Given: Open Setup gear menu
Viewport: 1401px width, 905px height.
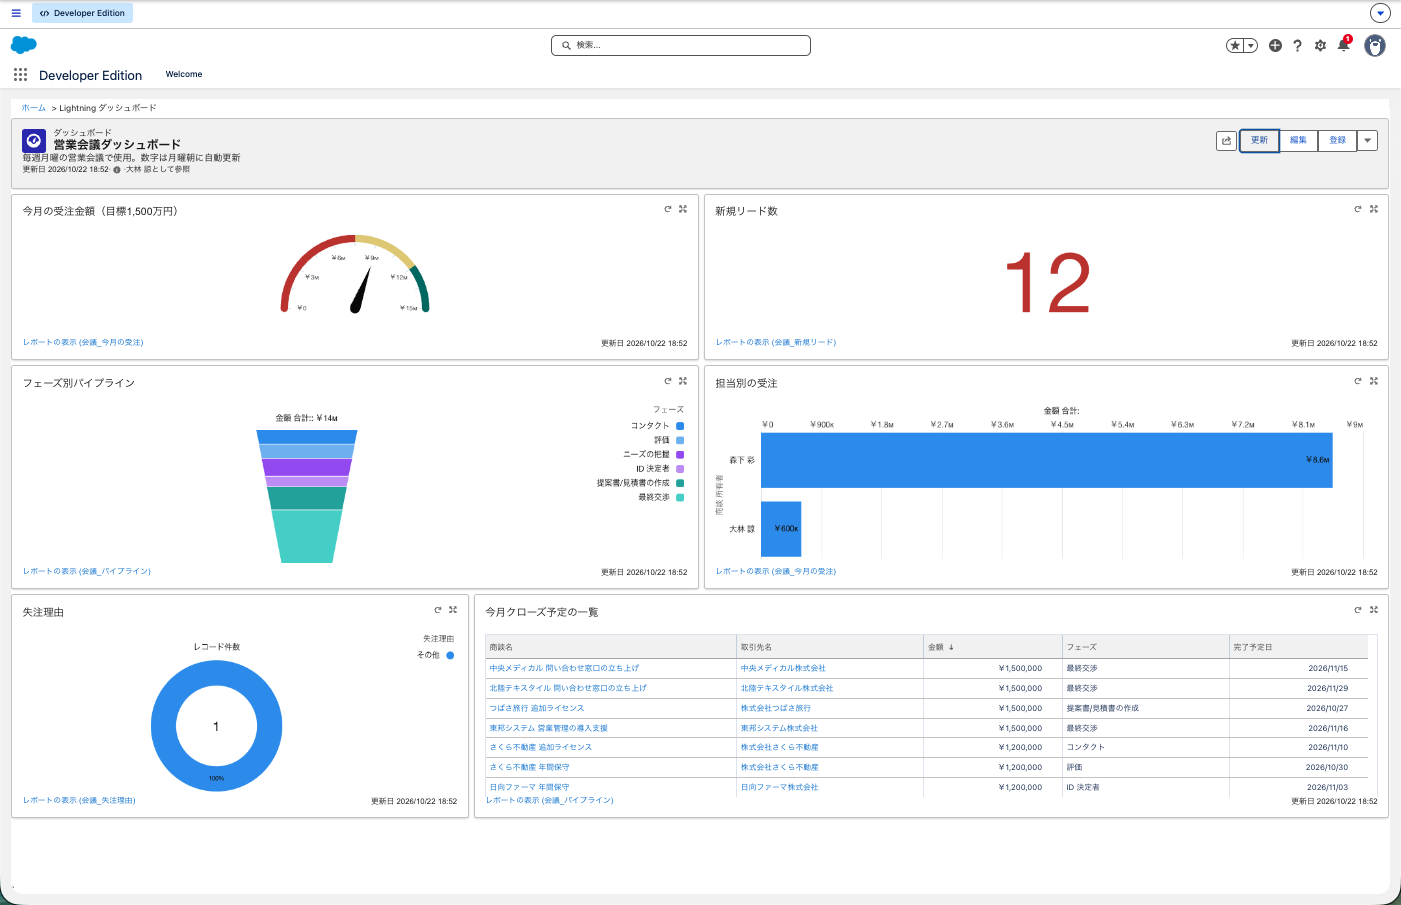Looking at the screenshot, I should click(x=1320, y=45).
